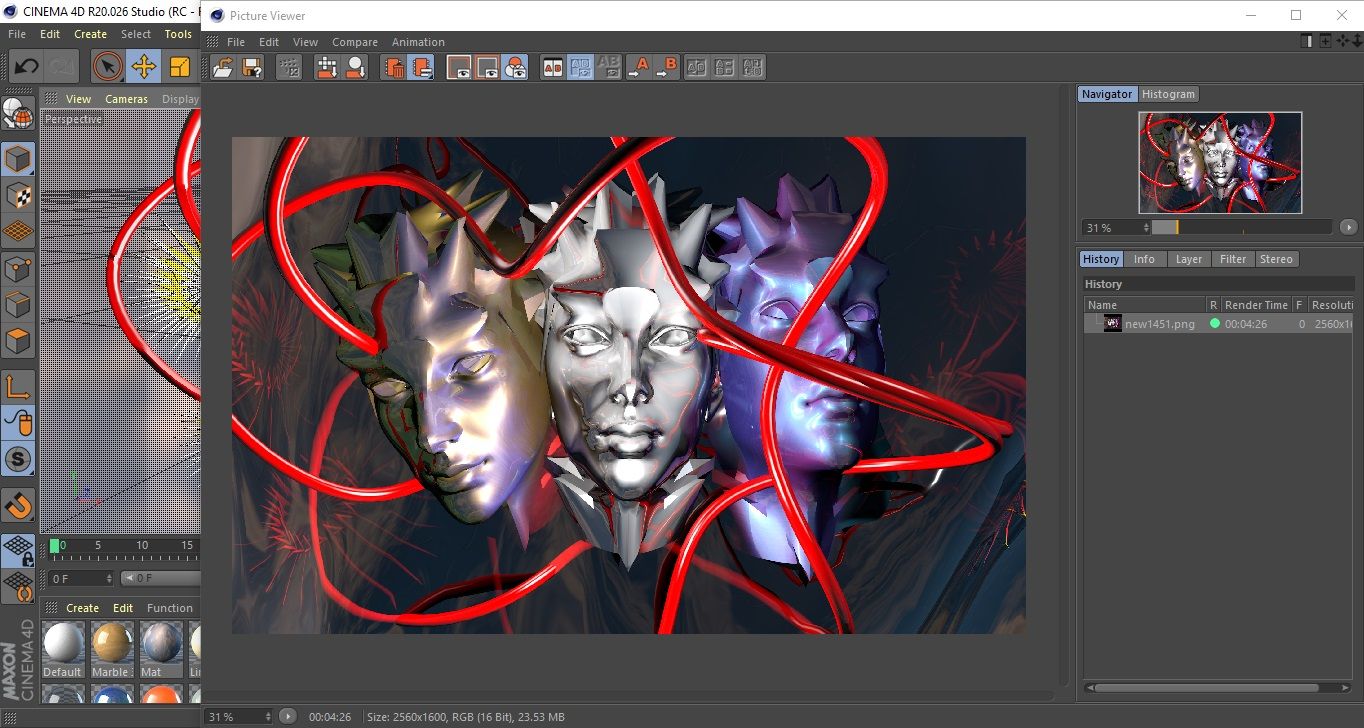Switch to the Histogram tab

(1168, 94)
